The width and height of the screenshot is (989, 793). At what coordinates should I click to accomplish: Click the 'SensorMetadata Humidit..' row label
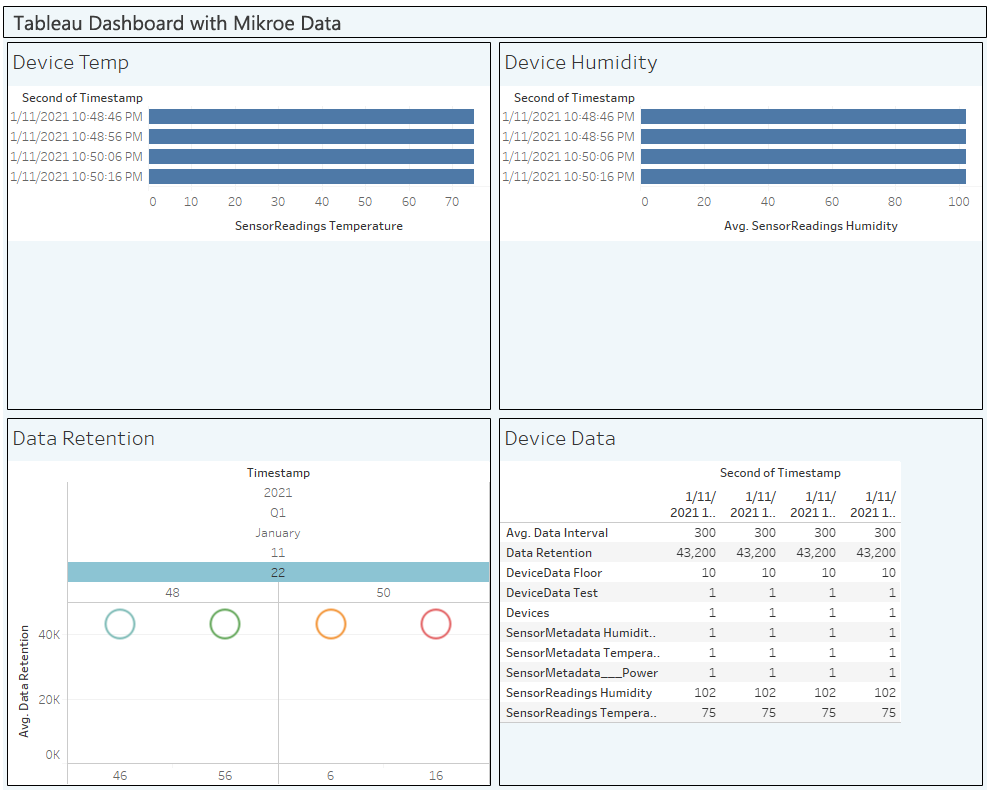581,633
